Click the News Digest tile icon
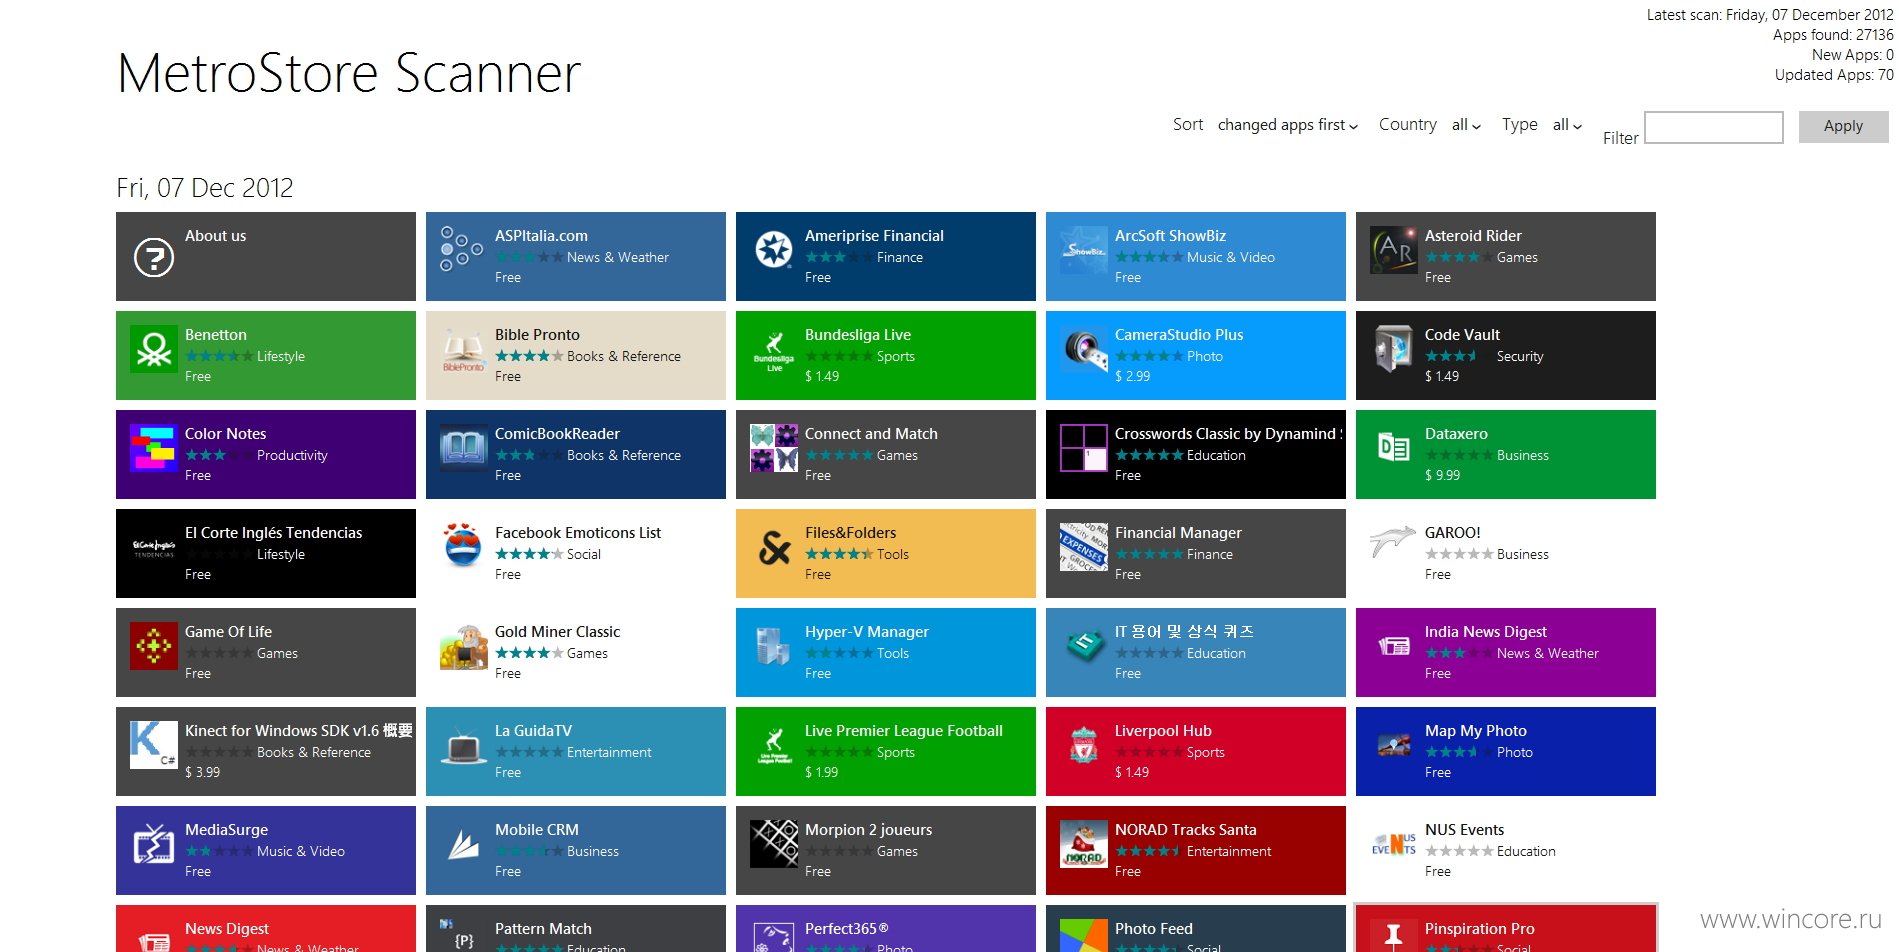The width and height of the screenshot is (1899, 952). coord(154,940)
